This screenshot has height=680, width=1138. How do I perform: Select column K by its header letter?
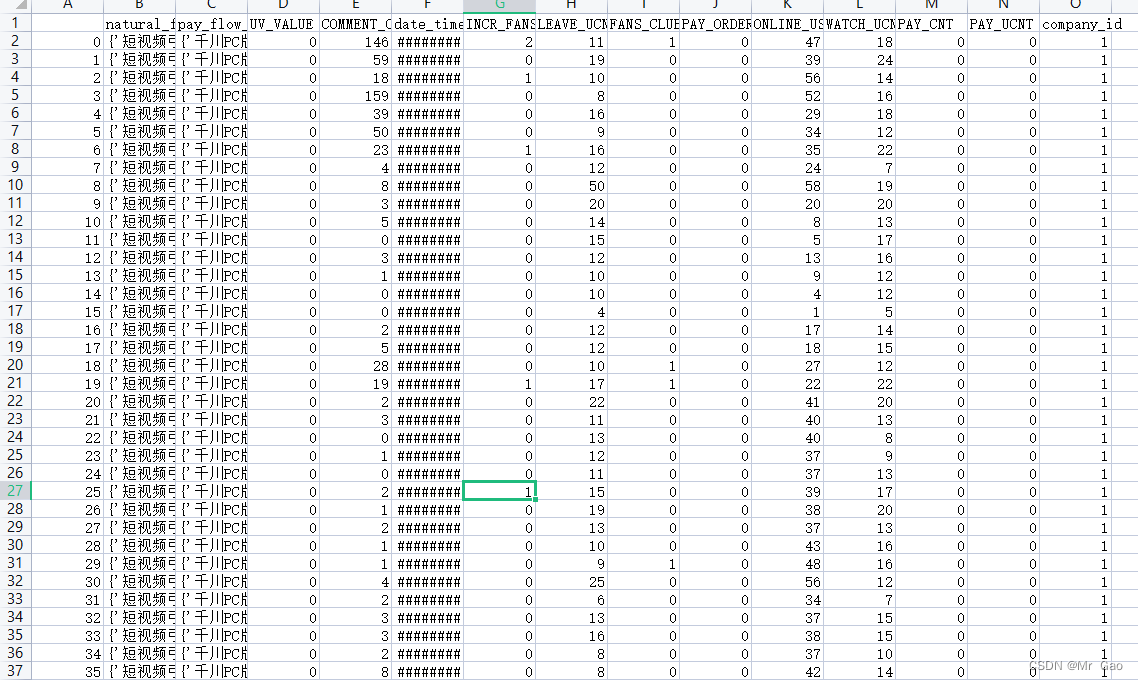(x=787, y=5)
